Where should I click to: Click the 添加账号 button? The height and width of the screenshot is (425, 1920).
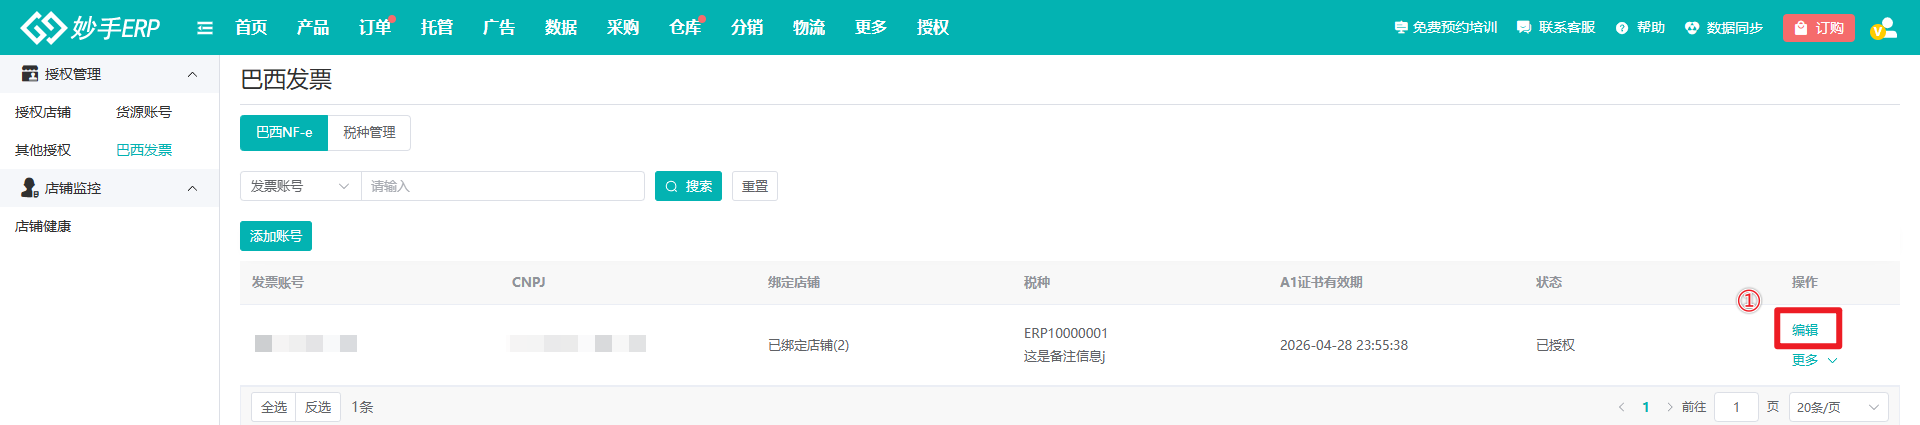point(276,236)
